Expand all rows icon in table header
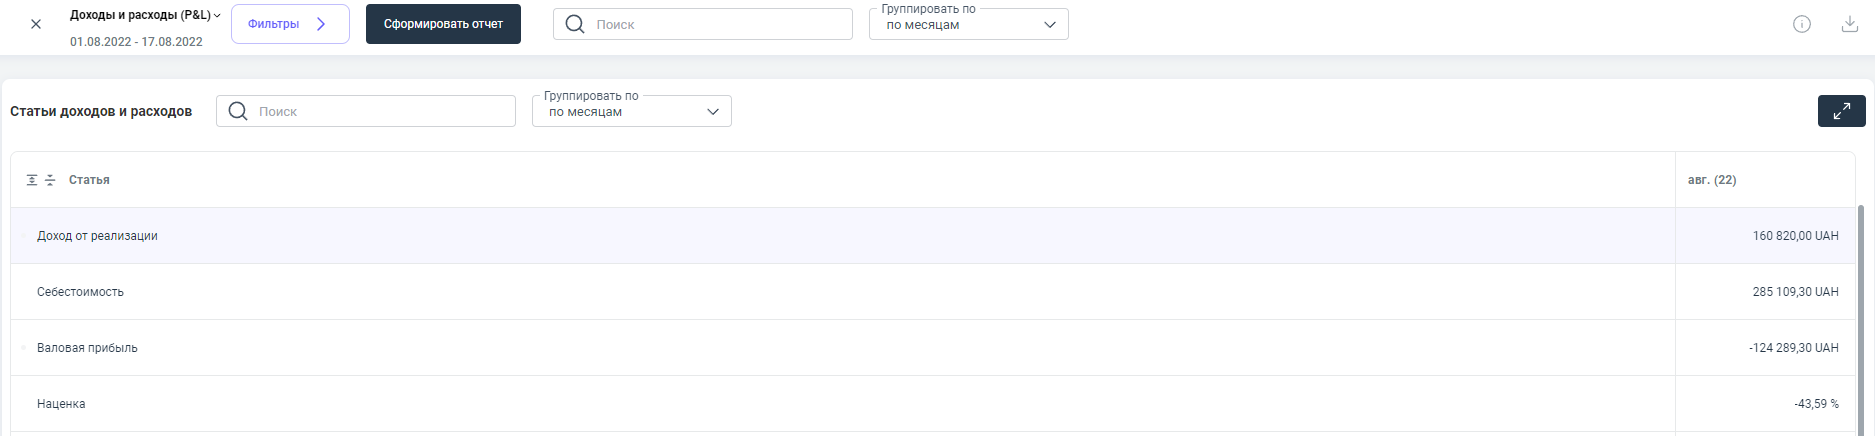Viewport: 1875px width, 436px height. (x=32, y=180)
